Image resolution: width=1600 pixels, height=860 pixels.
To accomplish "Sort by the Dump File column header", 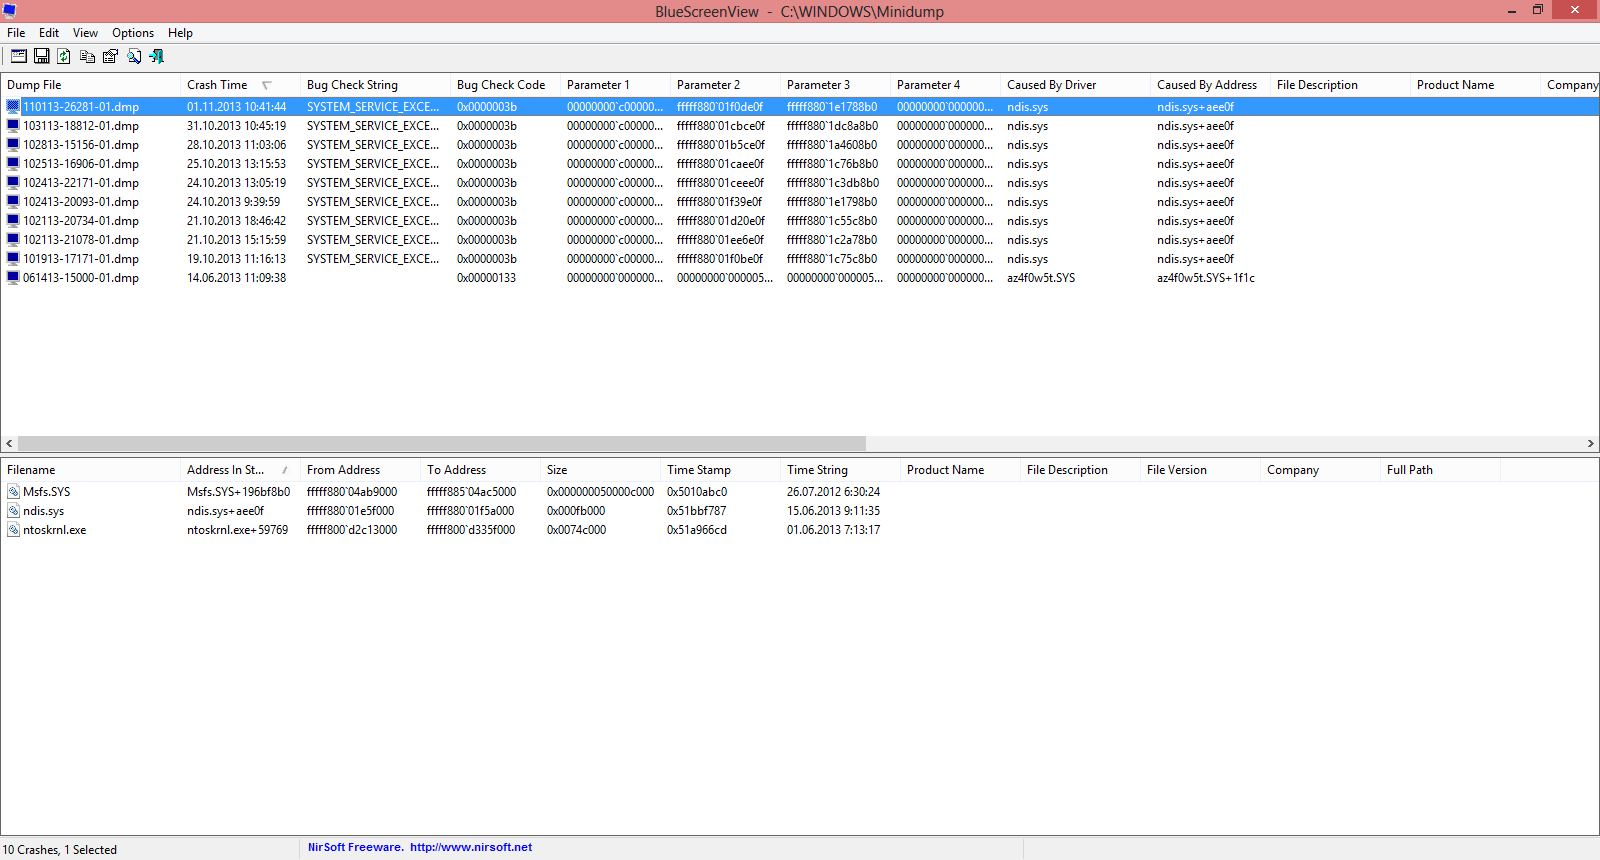I will [90, 85].
